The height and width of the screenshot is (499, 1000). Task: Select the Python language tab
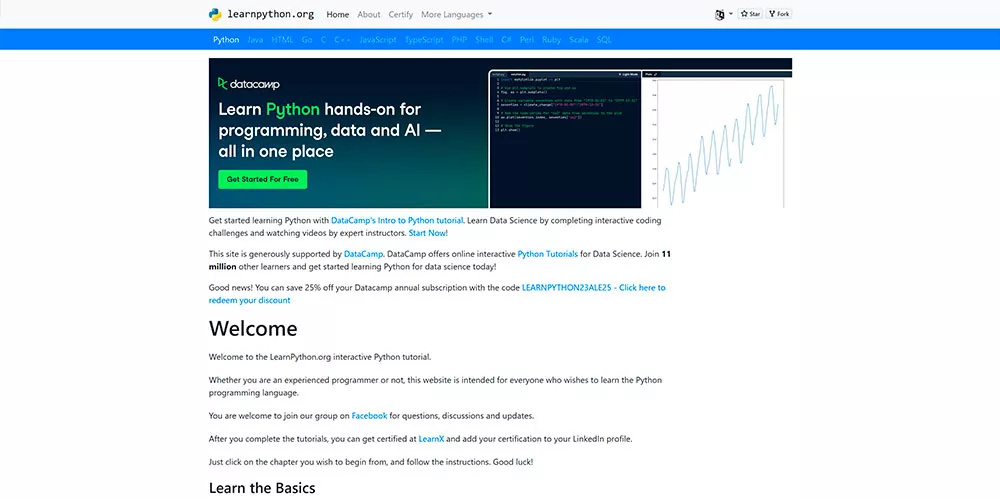tap(226, 40)
